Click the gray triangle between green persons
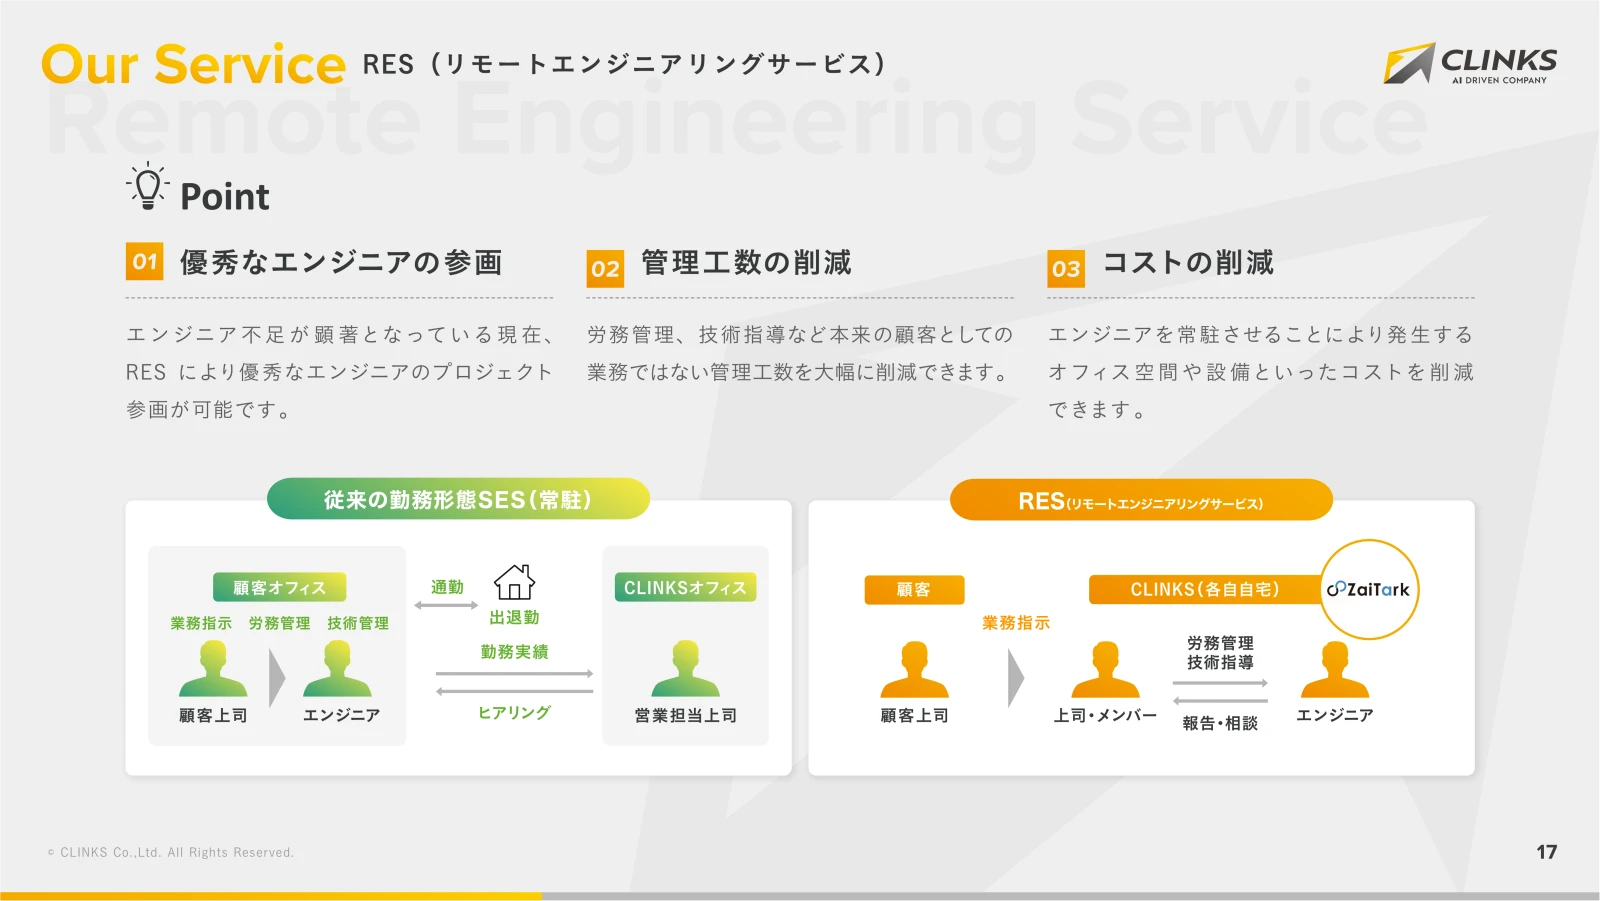1600x901 pixels. tap(277, 678)
